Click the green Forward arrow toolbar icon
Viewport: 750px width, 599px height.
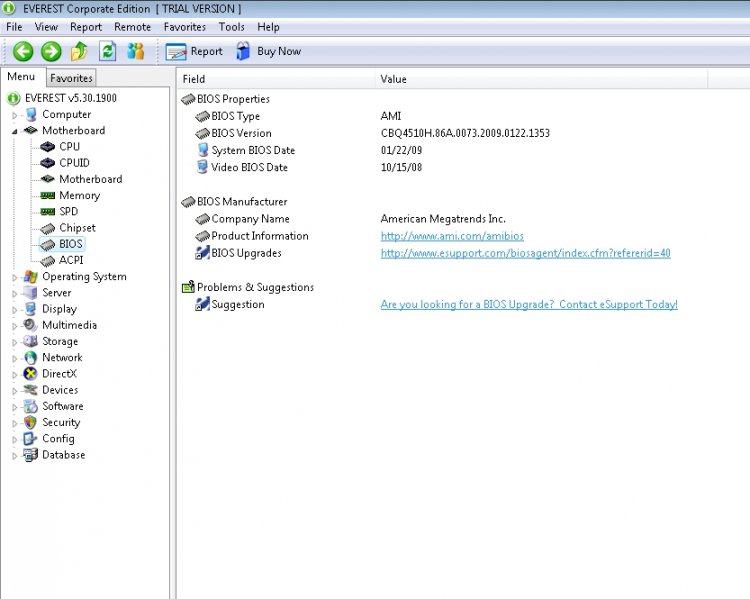51,51
